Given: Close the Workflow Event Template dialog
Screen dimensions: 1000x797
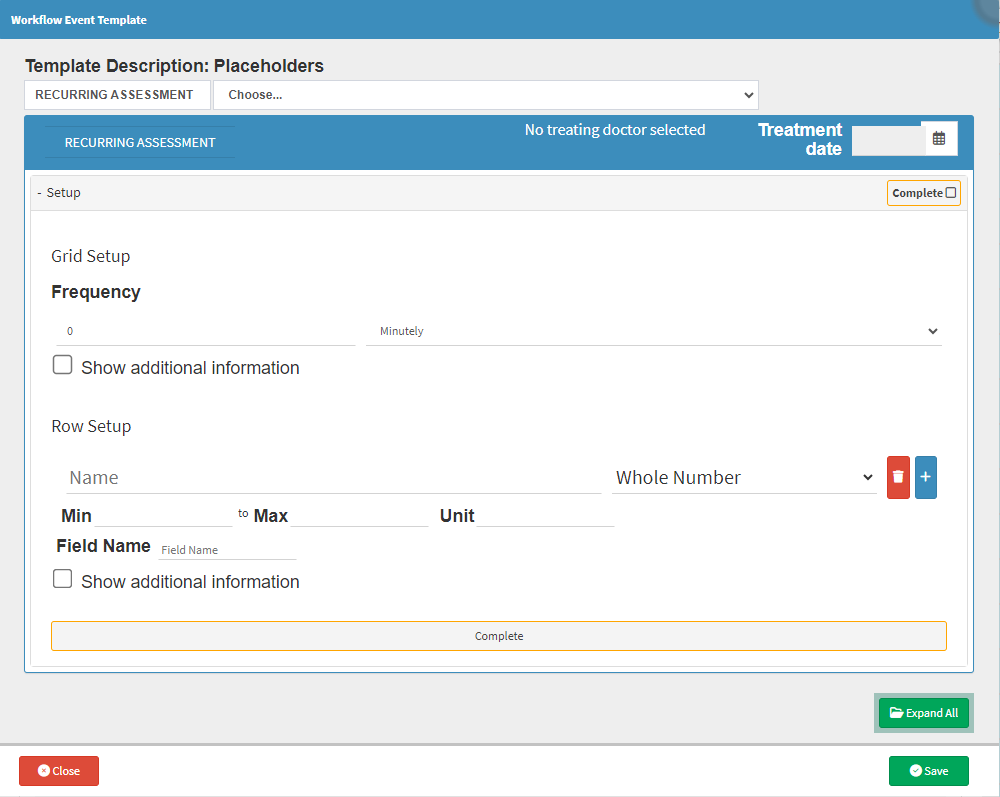Looking at the screenshot, I should [59, 771].
